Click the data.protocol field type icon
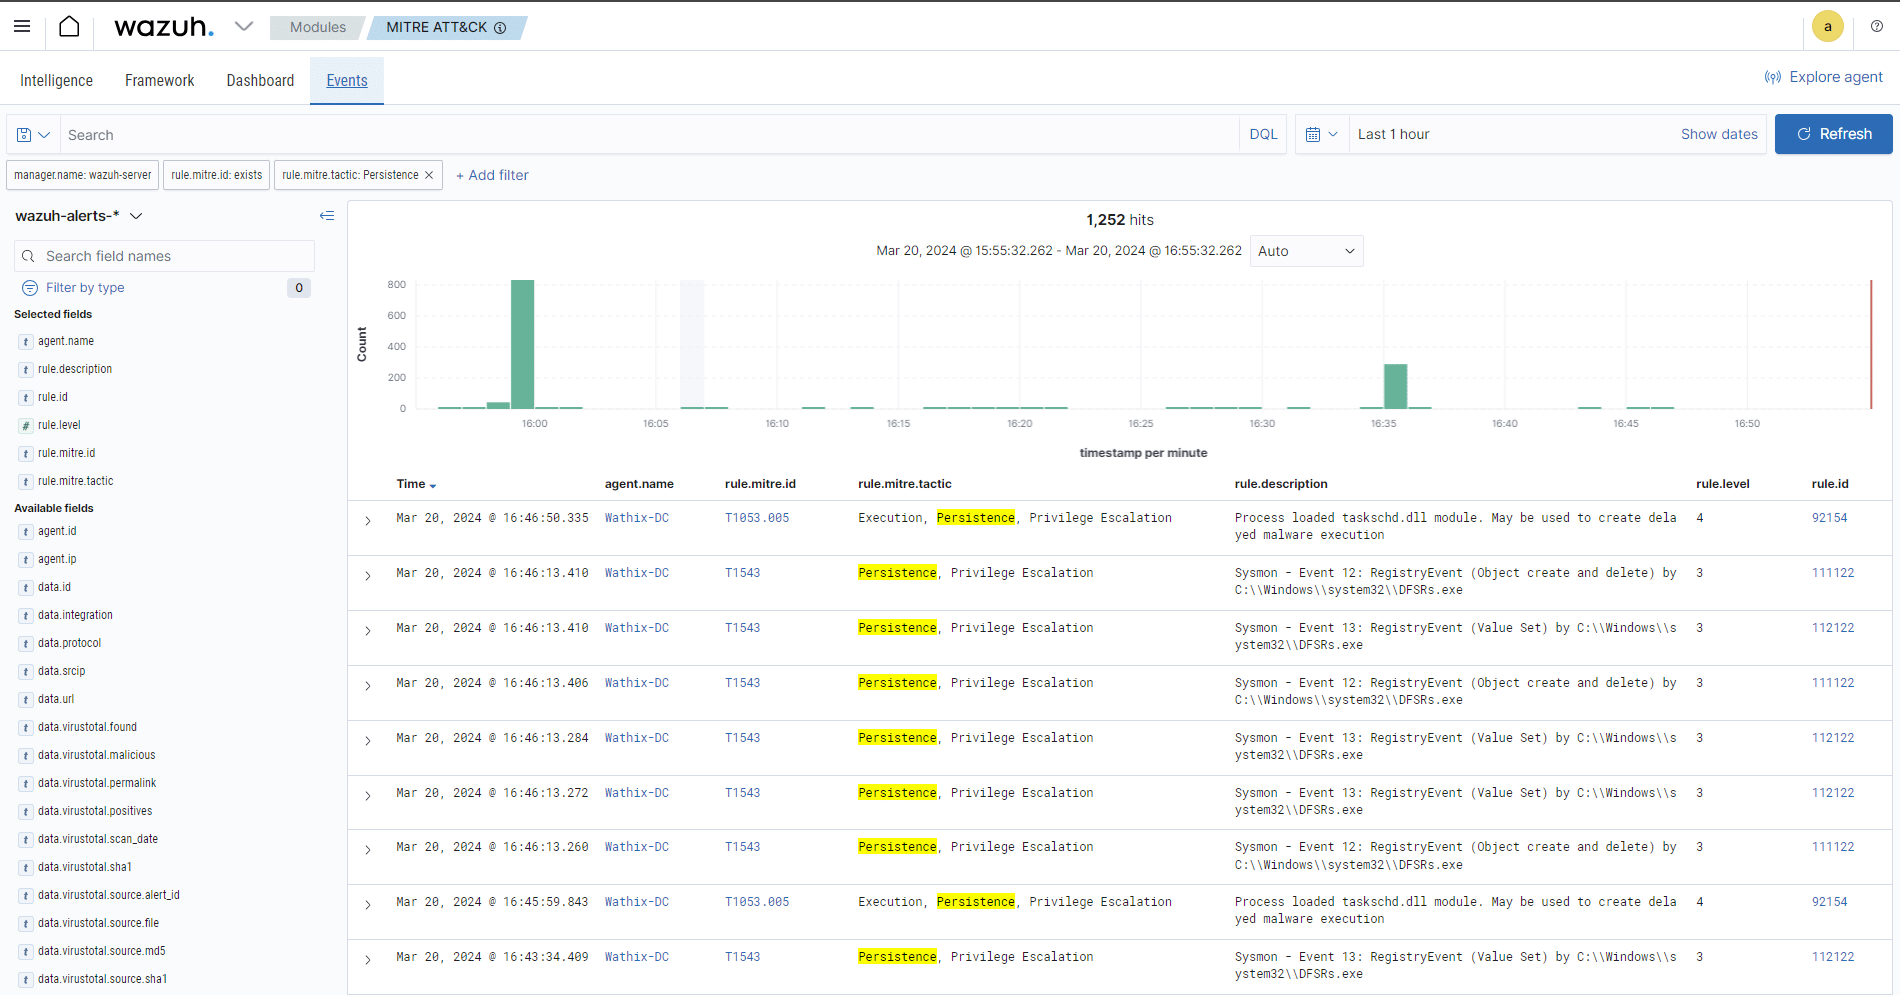This screenshot has height=995, width=1900. coord(26,644)
